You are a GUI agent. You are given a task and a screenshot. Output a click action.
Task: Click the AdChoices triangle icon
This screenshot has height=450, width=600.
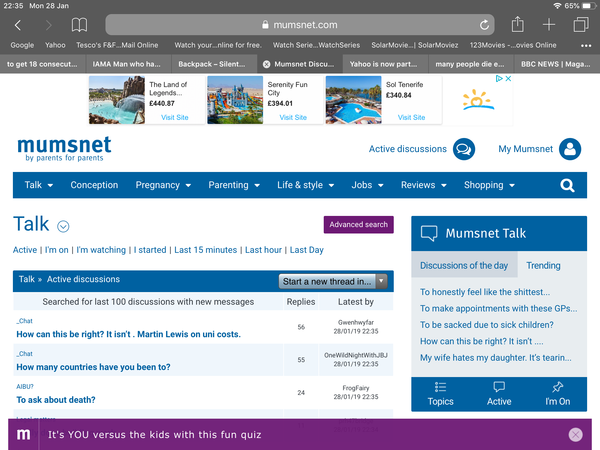[499, 78]
